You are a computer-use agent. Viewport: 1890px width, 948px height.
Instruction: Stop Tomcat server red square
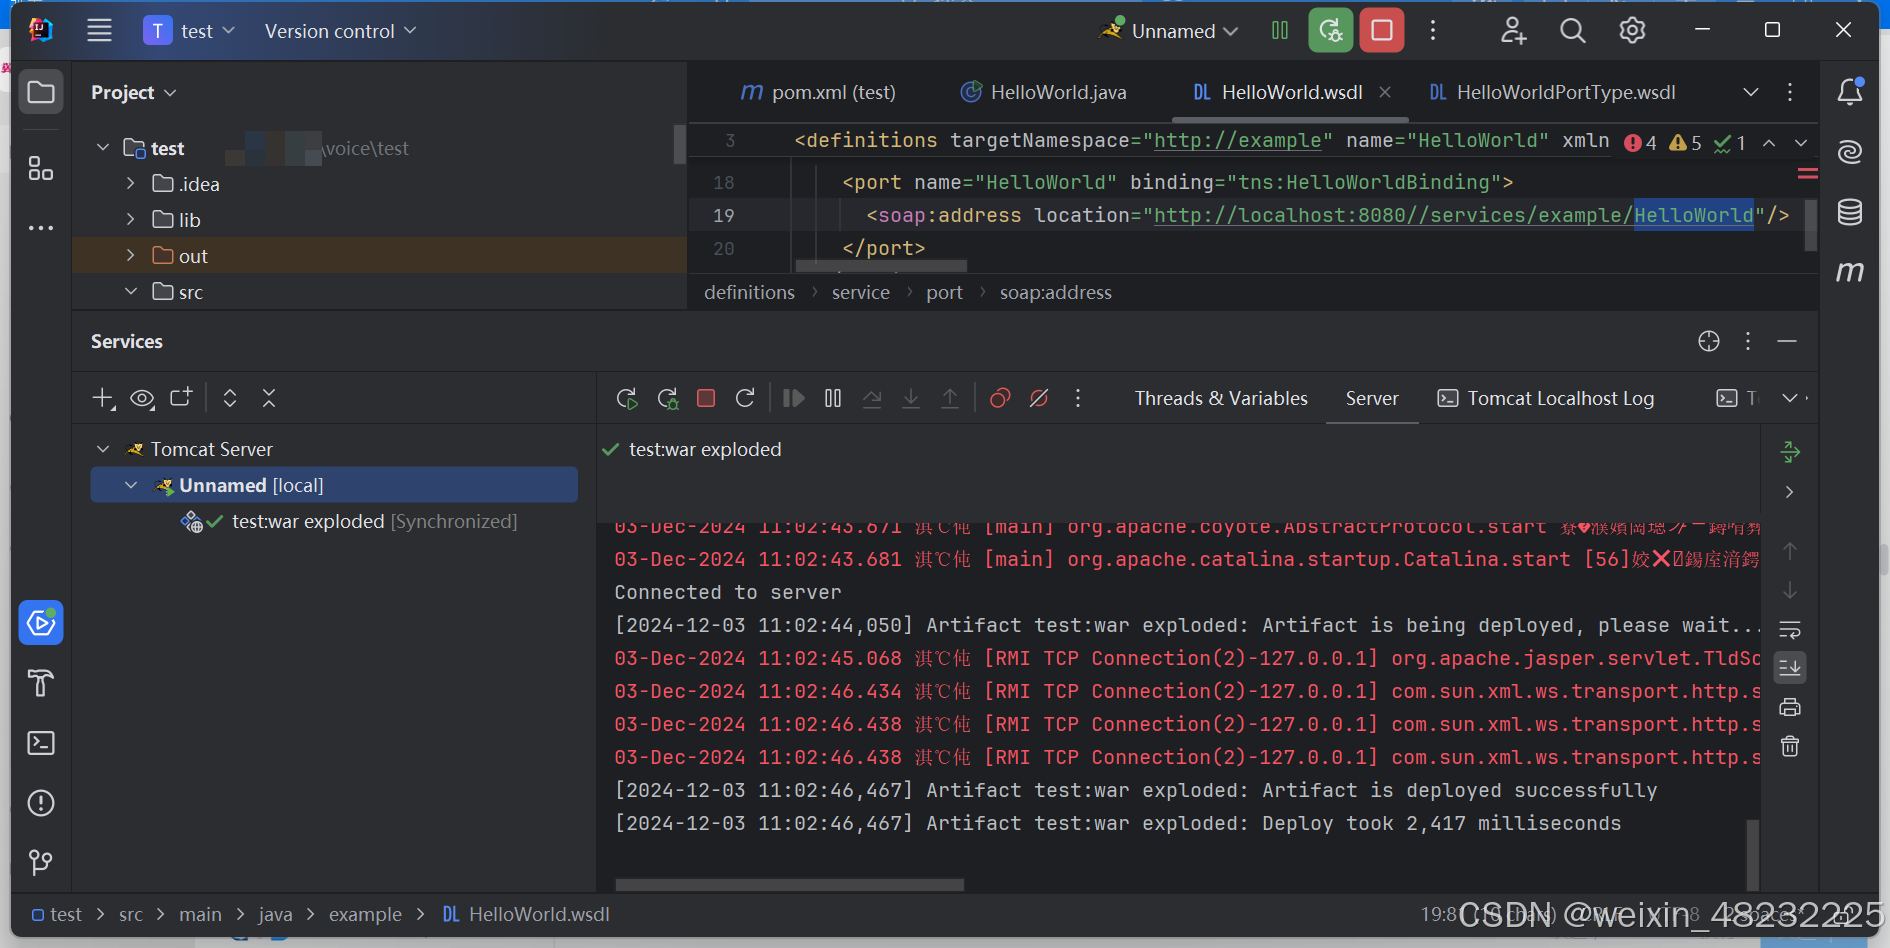coord(706,398)
